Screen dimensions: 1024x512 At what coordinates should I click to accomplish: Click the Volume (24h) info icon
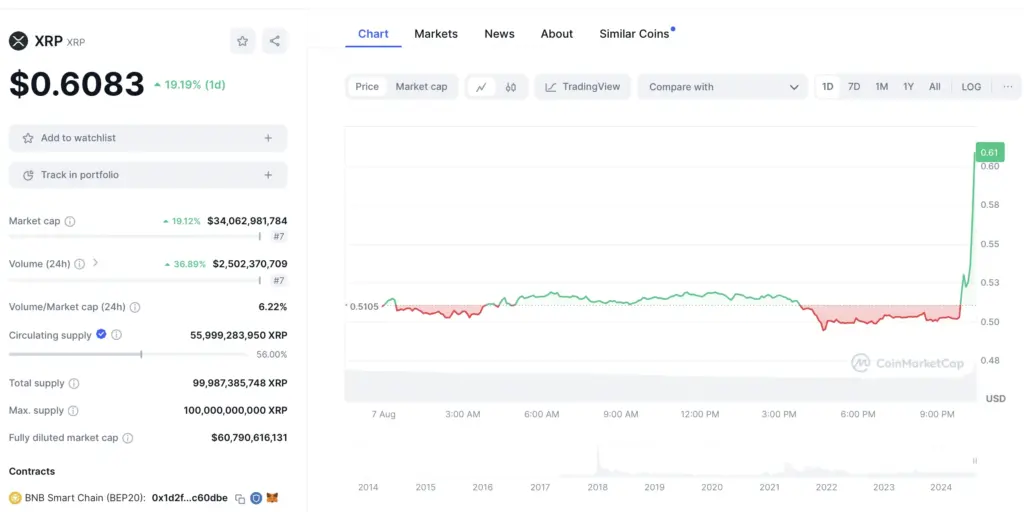click(79, 264)
